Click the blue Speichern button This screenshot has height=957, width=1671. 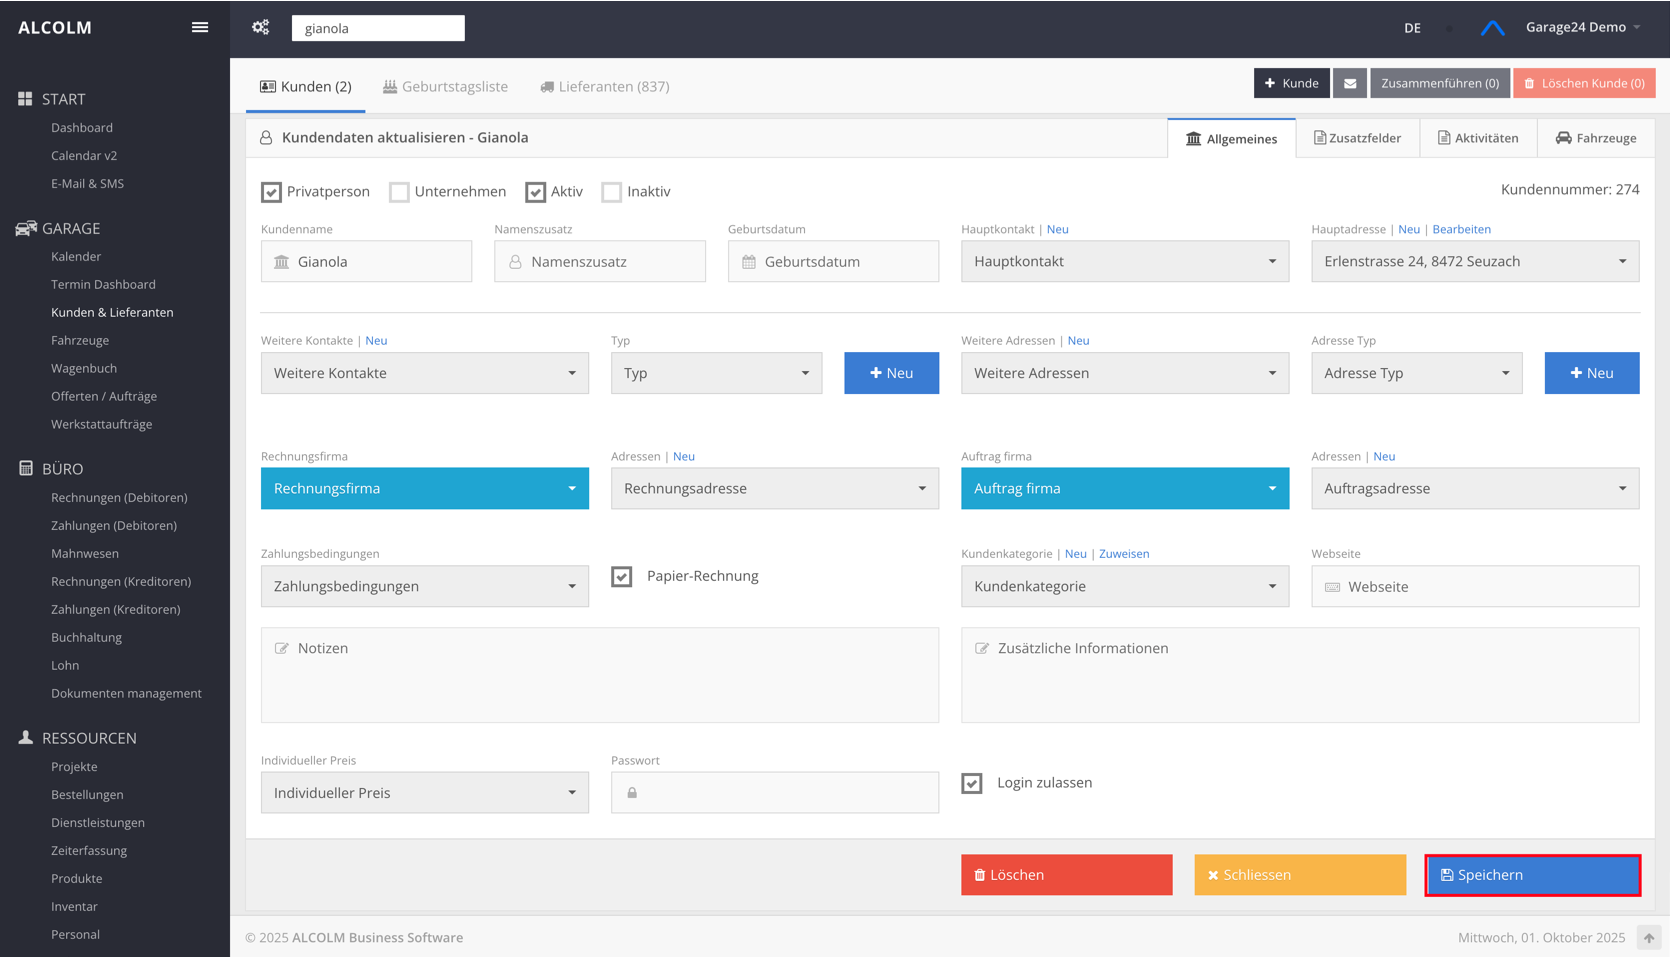(1532, 875)
